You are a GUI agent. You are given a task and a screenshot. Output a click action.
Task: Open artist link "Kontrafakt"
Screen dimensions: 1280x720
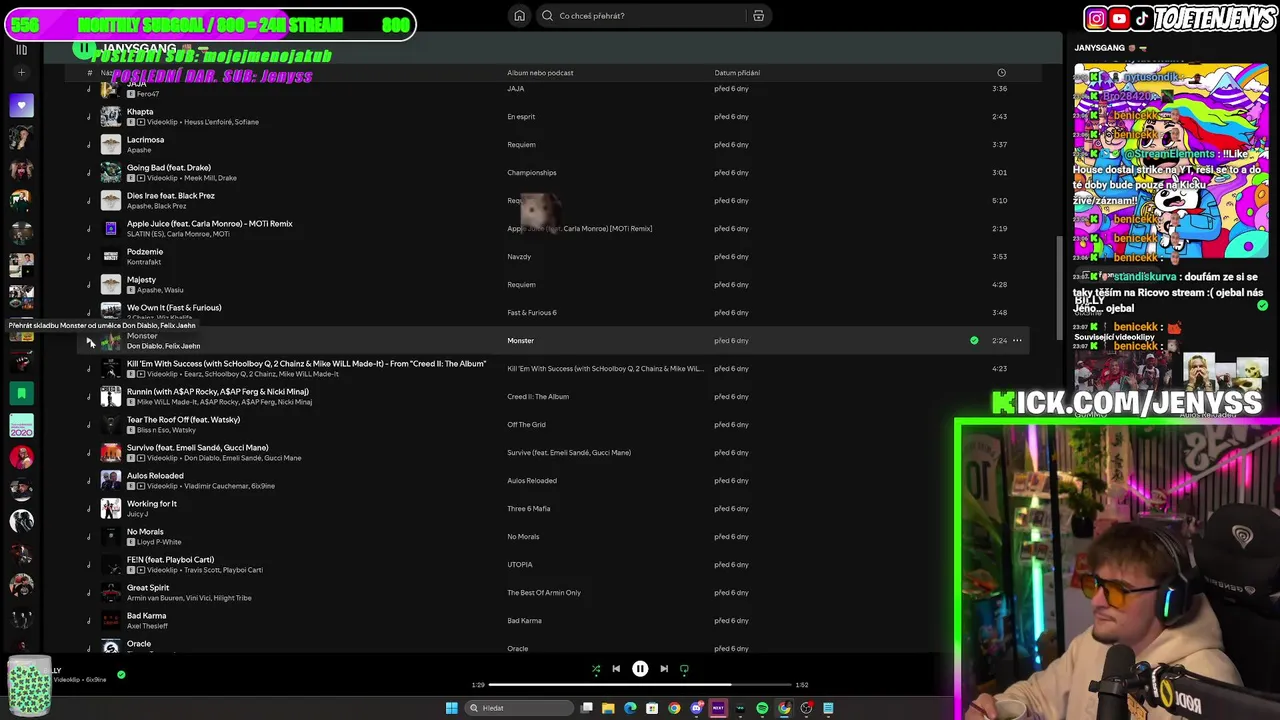pyautogui.click(x=145, y=262)
